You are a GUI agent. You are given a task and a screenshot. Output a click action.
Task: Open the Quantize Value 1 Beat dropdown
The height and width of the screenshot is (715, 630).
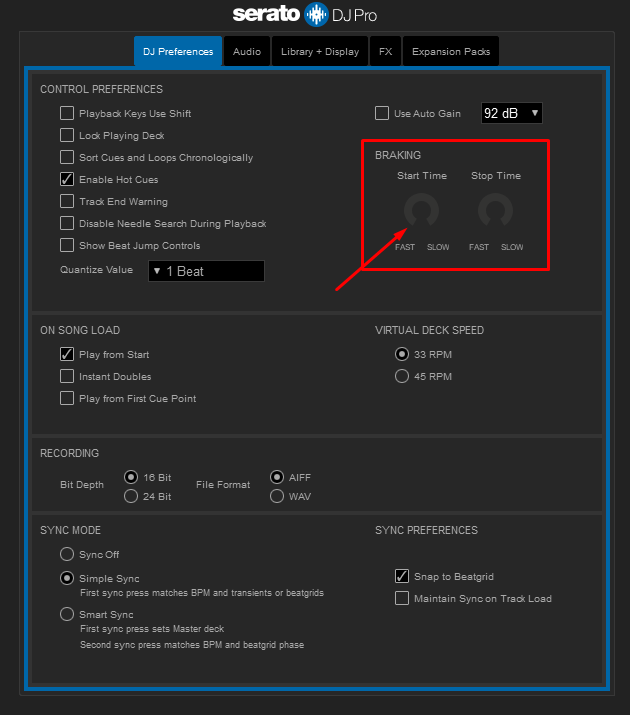tap(207, 271)
